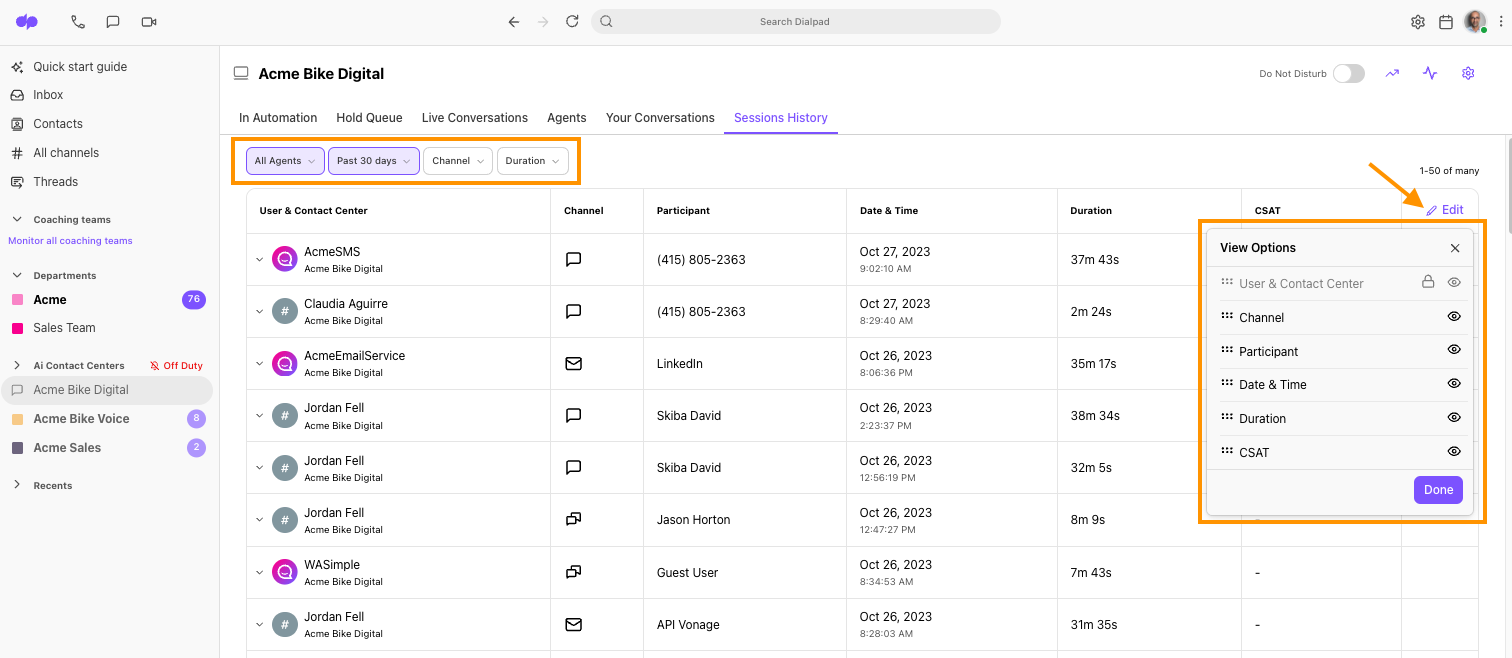Image resolution: width=1512 pixels, height=658 pixels.
Task: Click the chat channel icon in AcmeSMS row
Action: pos(573,259)
